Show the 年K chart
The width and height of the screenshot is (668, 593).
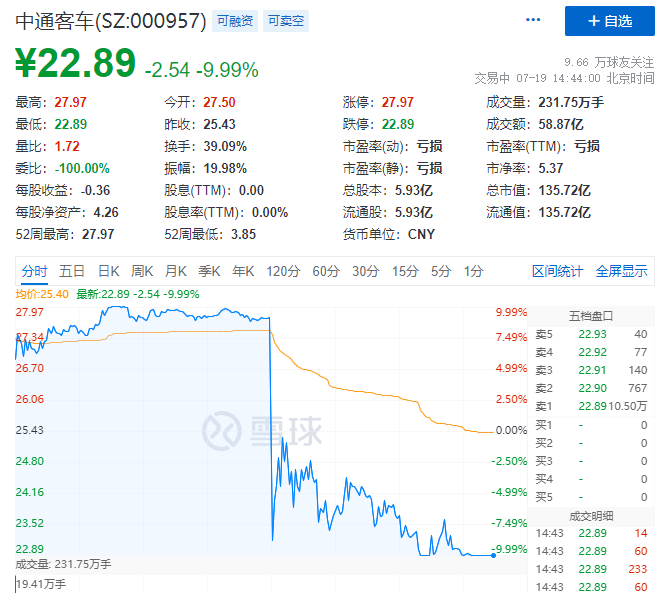(243, 271)
